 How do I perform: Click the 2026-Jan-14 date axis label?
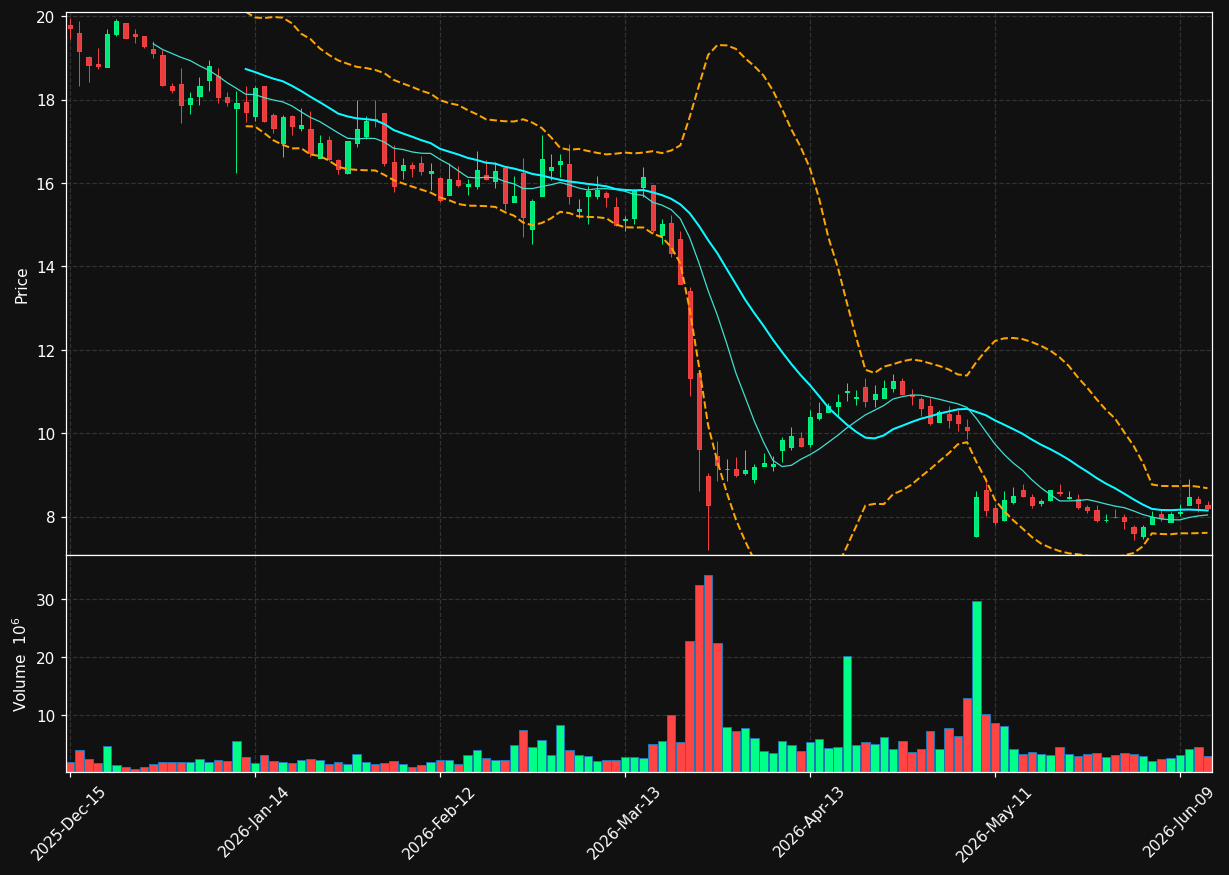click(x=255, y=822)
